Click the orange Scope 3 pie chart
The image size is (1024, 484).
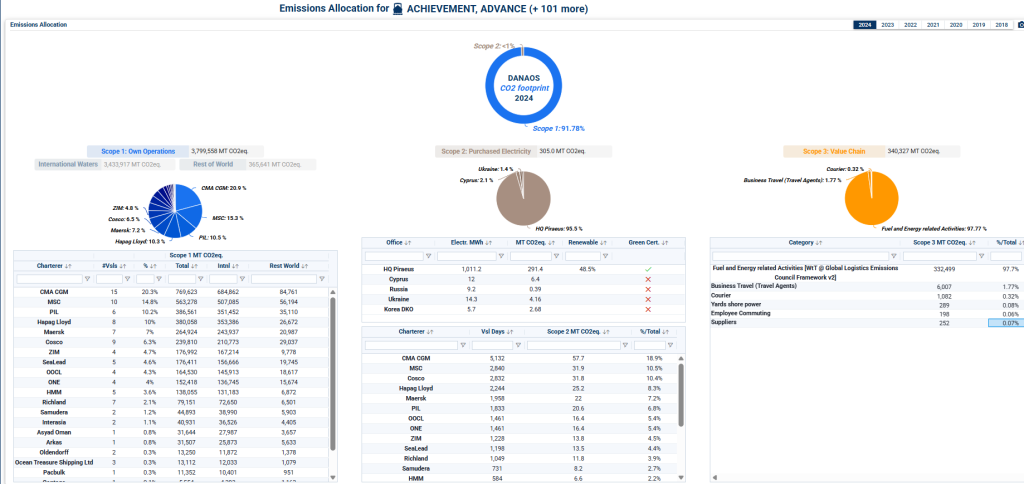pos(871,199)
